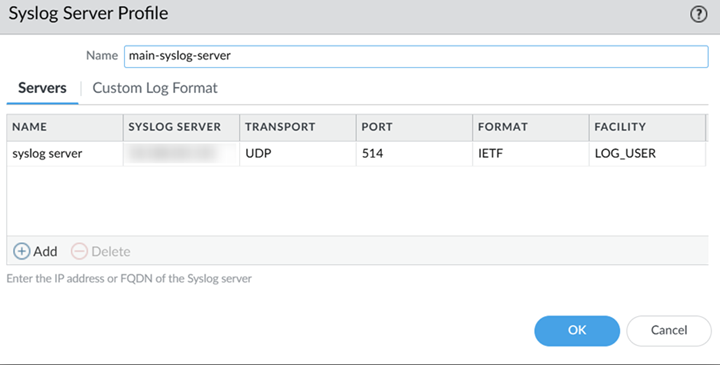Edit the port value 514
720x365 pixels.
(x=415, y=153)
